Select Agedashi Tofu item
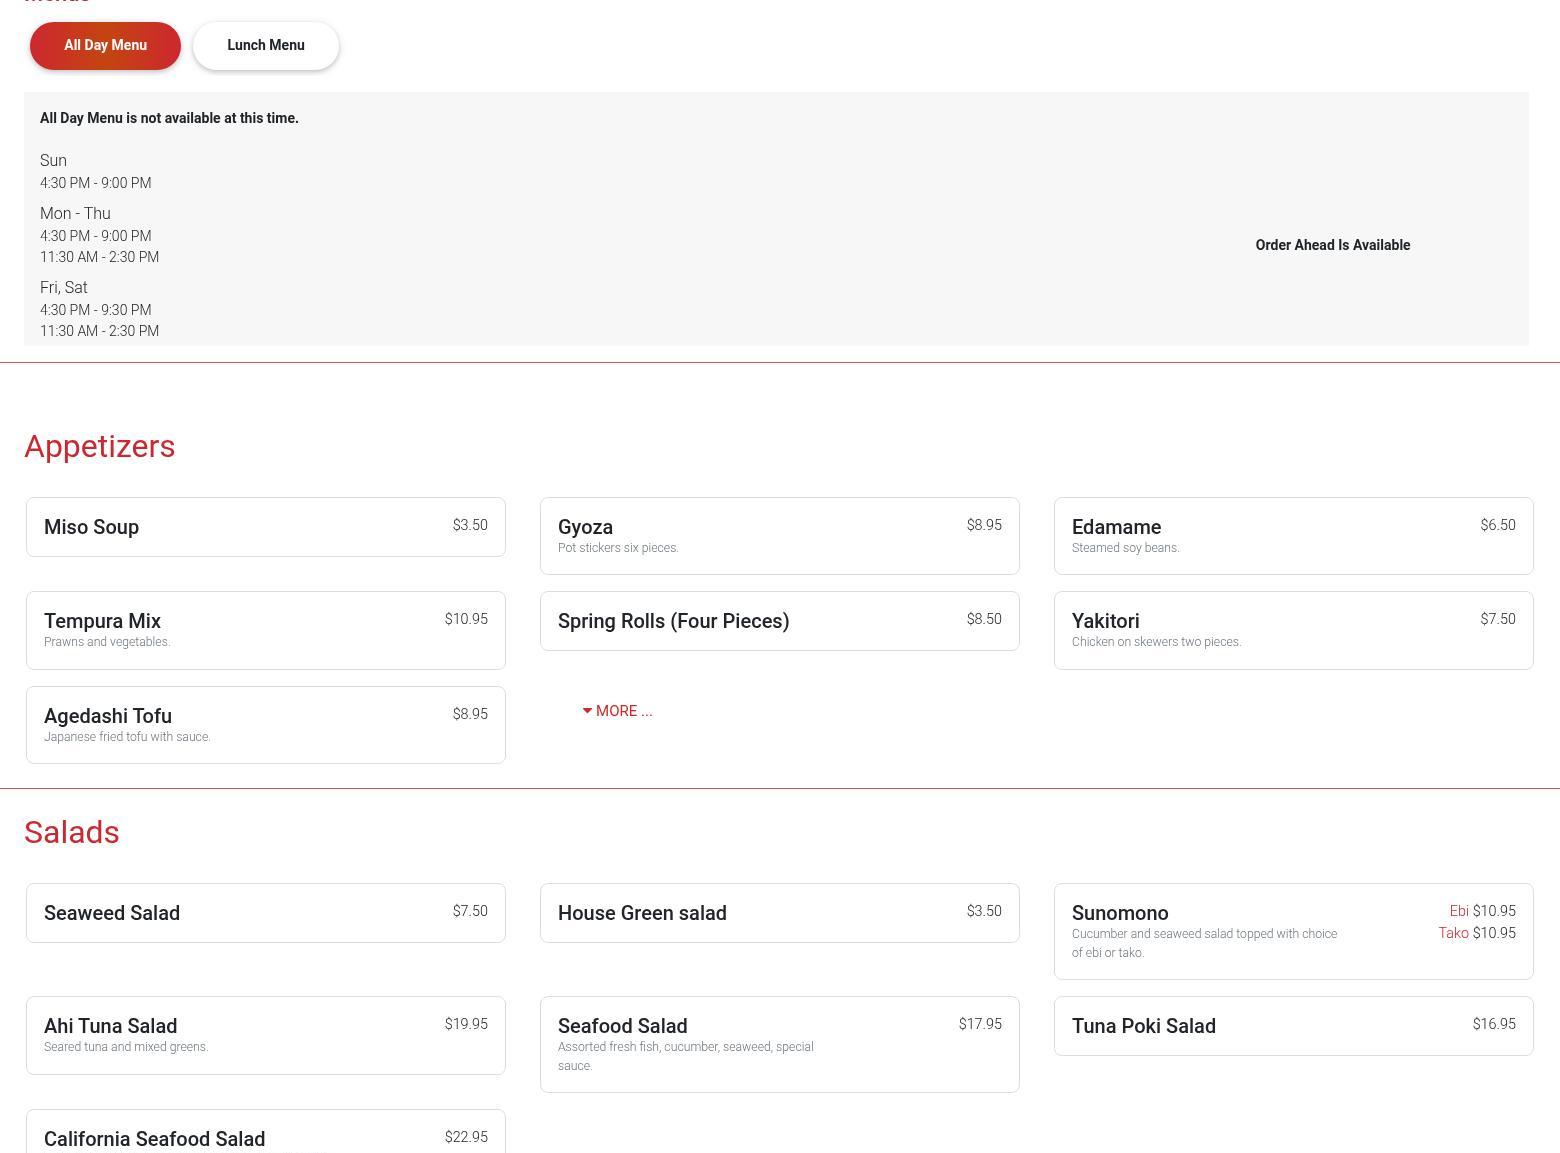The width and height of the screenshot is (1560, 1153). tap(265, 725)
